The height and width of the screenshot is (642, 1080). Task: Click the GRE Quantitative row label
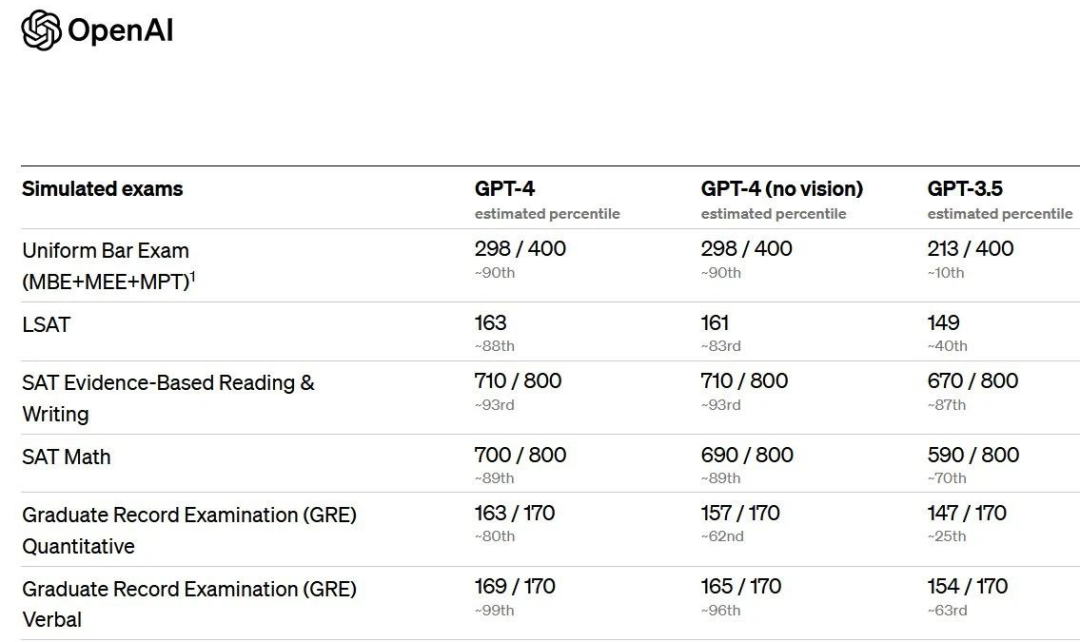190,515
